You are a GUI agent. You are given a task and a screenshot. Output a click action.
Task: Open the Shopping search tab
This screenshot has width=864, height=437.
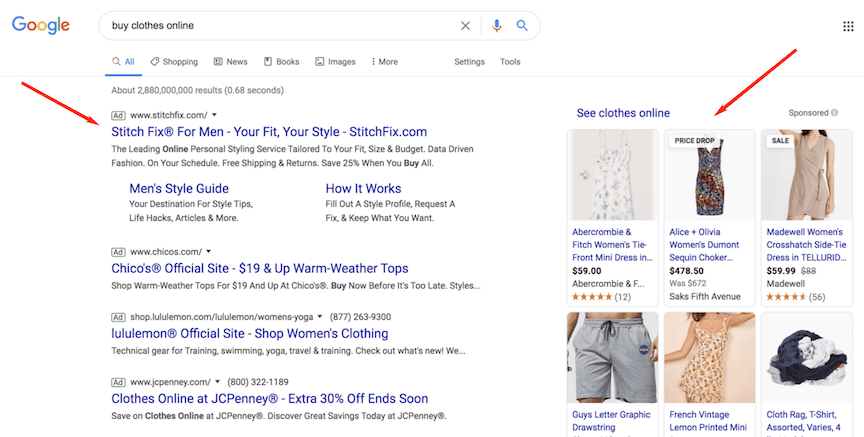[x=174, y=62]
